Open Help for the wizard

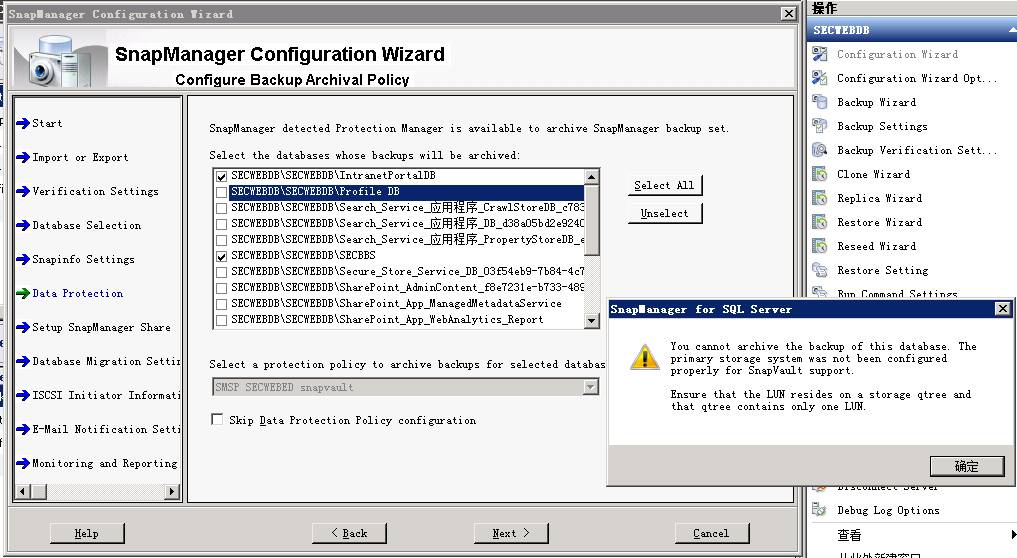point(86,533)
